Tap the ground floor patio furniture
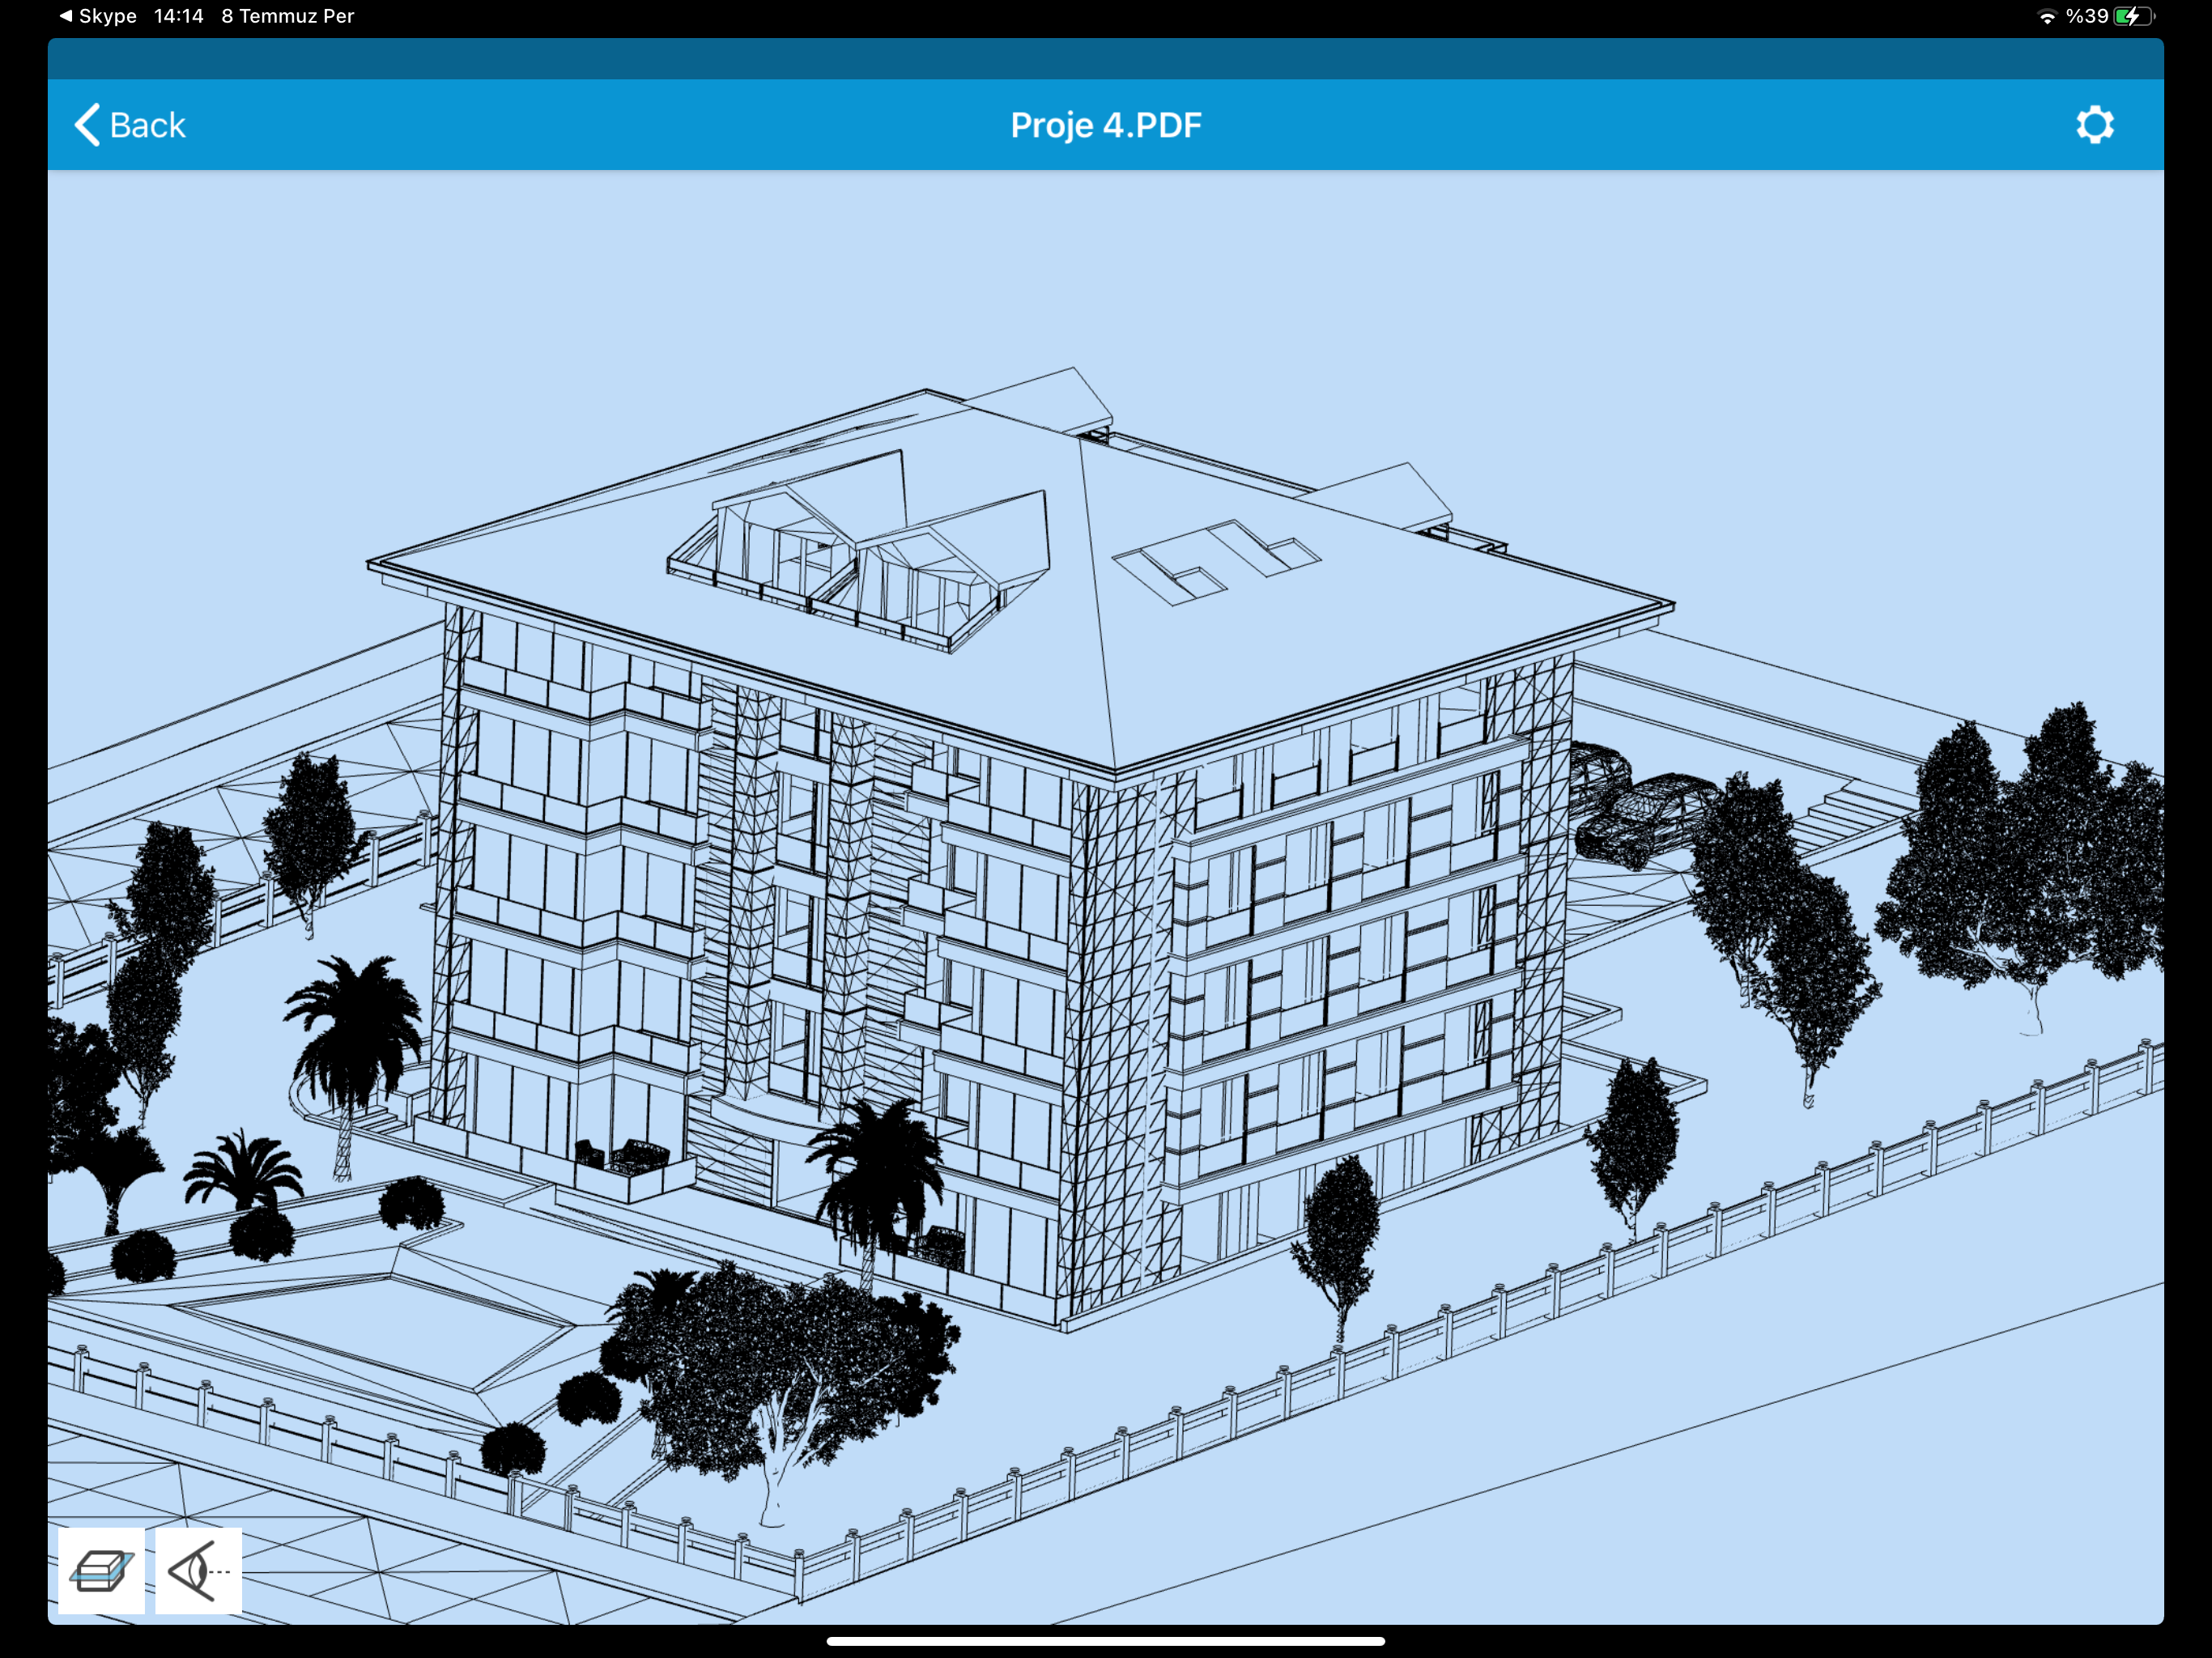Image resolution: width=2212 pixels, height=1658 pixels. [x=622, y=1158]
